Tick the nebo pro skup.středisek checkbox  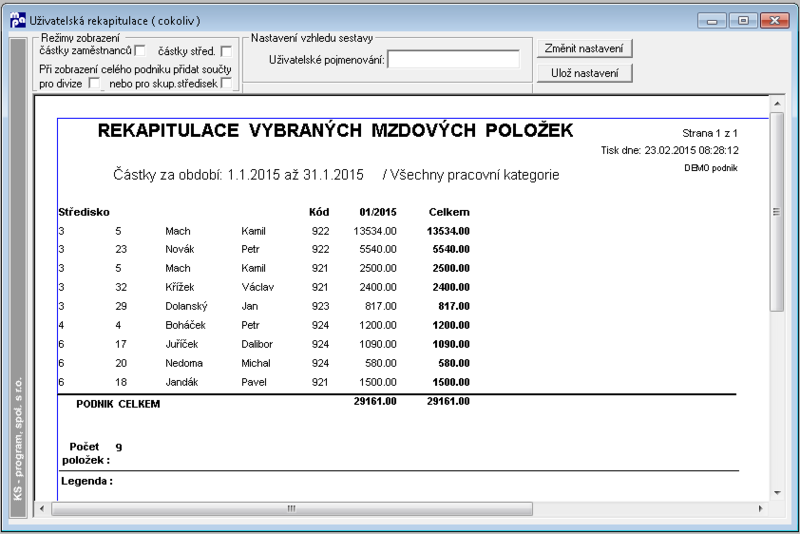227,83
